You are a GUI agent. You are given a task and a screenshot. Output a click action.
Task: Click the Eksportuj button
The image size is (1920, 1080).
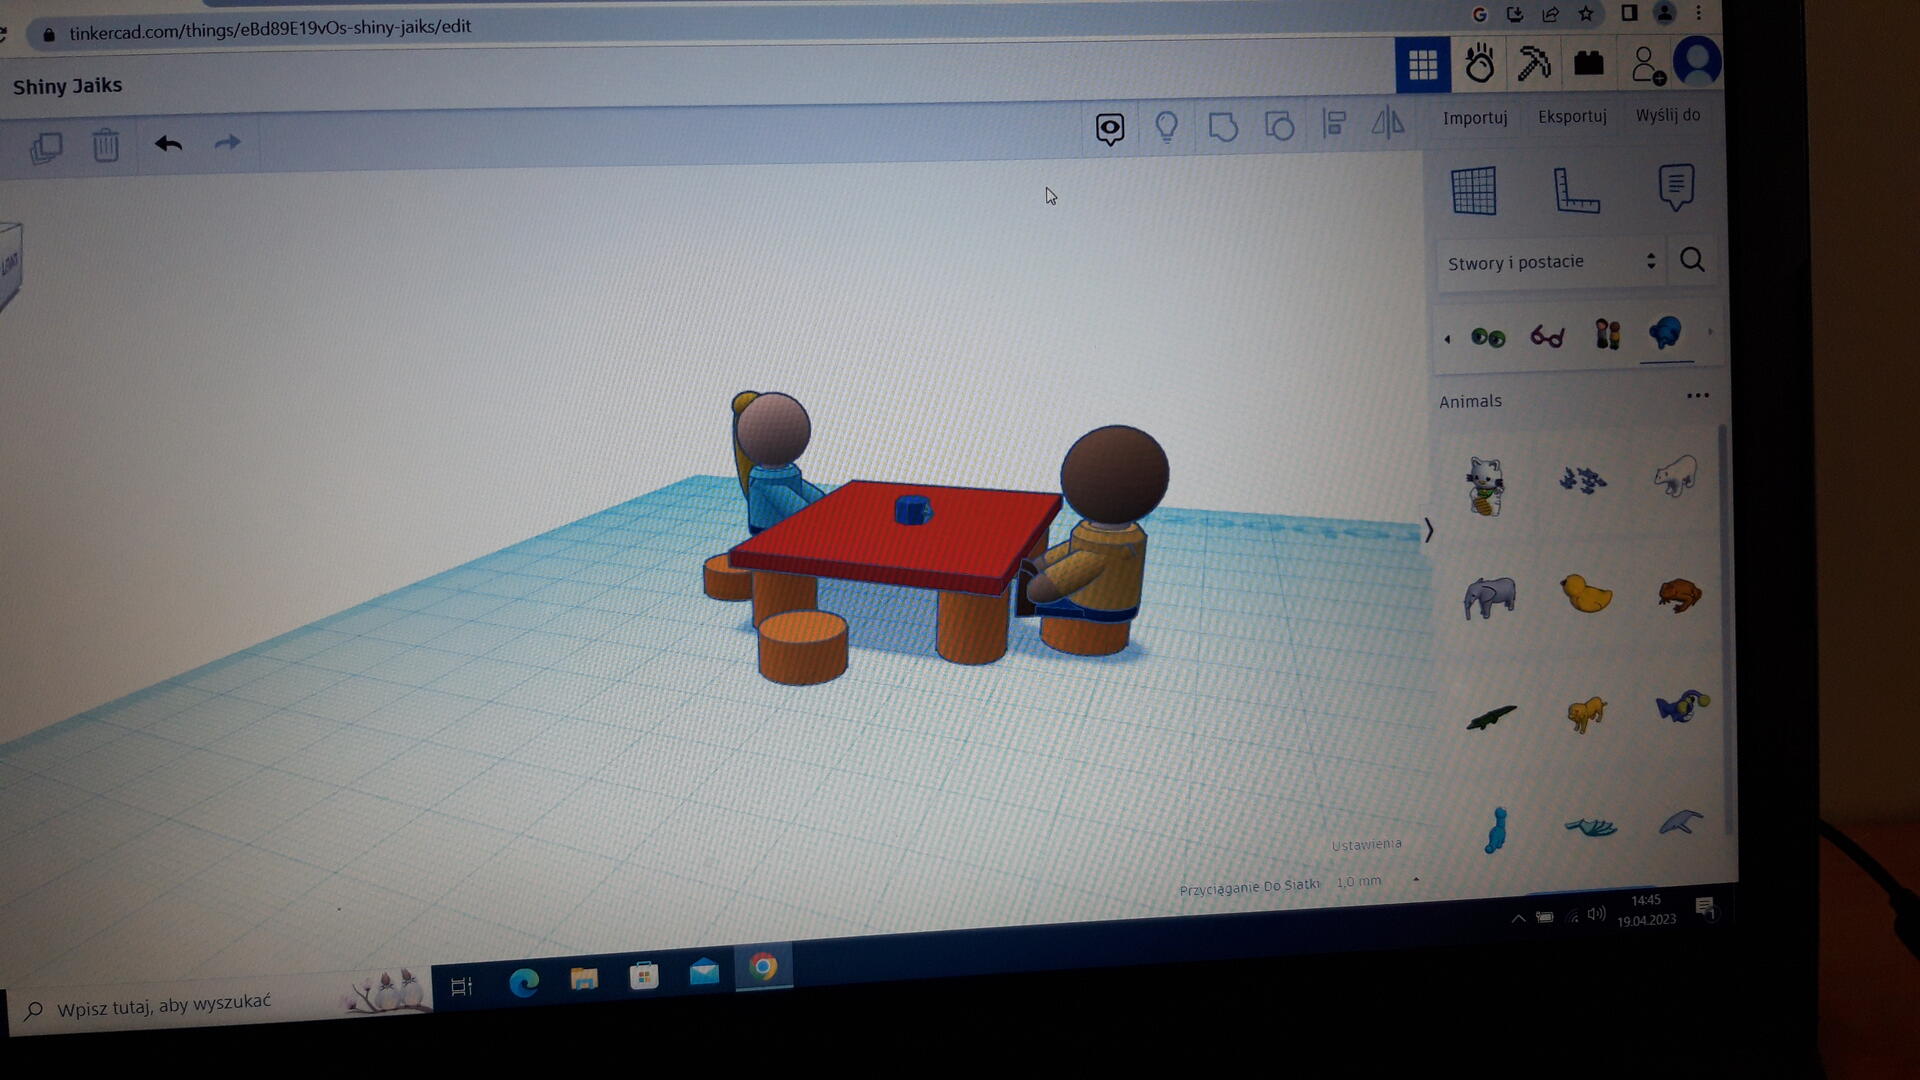[x=1572, y=116]
